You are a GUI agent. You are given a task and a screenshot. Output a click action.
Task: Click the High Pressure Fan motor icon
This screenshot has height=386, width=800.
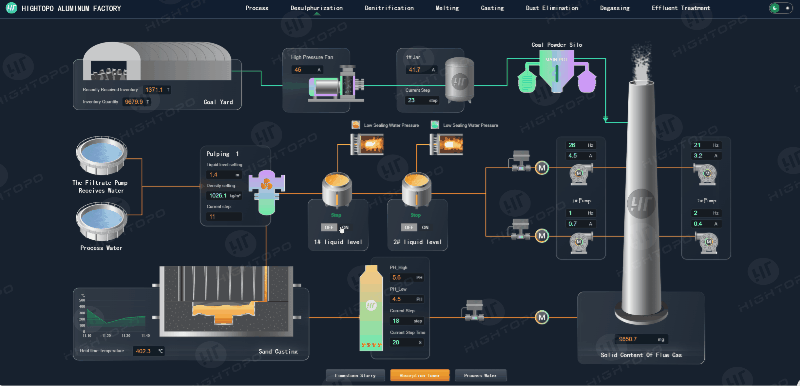(x=336, y=83)
